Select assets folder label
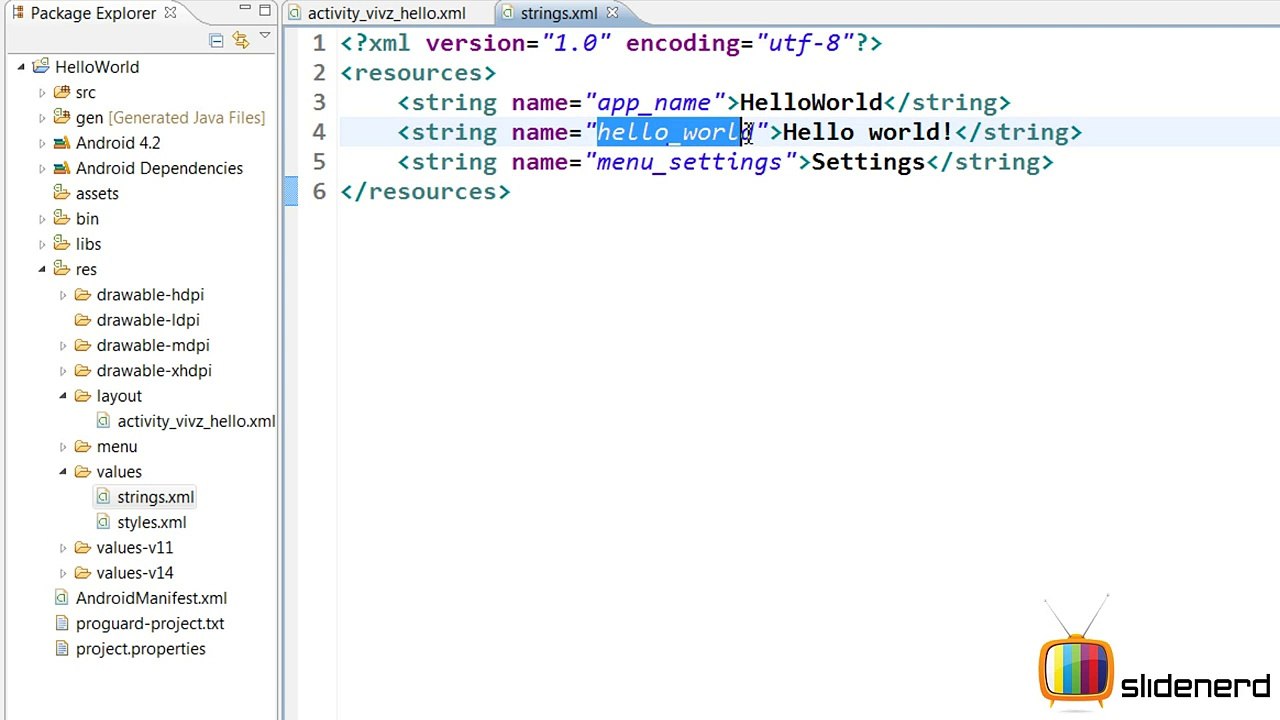The height and width of the screenshot is (720, 1280). (97, 194)
